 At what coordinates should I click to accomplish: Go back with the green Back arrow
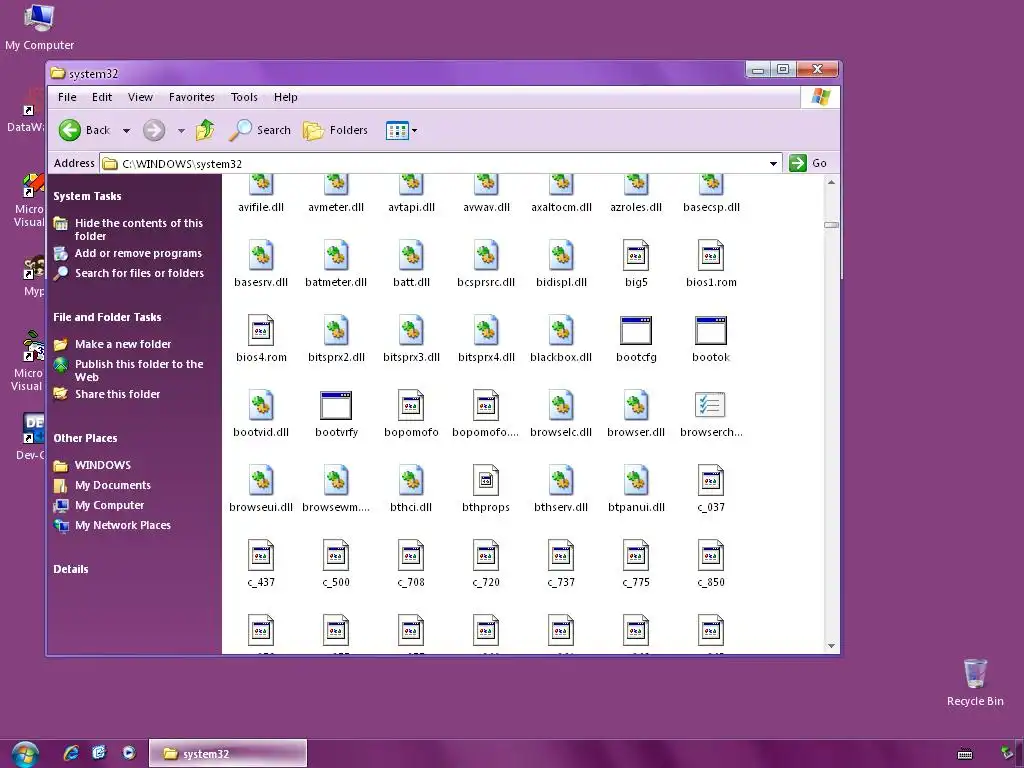(84, 130)
